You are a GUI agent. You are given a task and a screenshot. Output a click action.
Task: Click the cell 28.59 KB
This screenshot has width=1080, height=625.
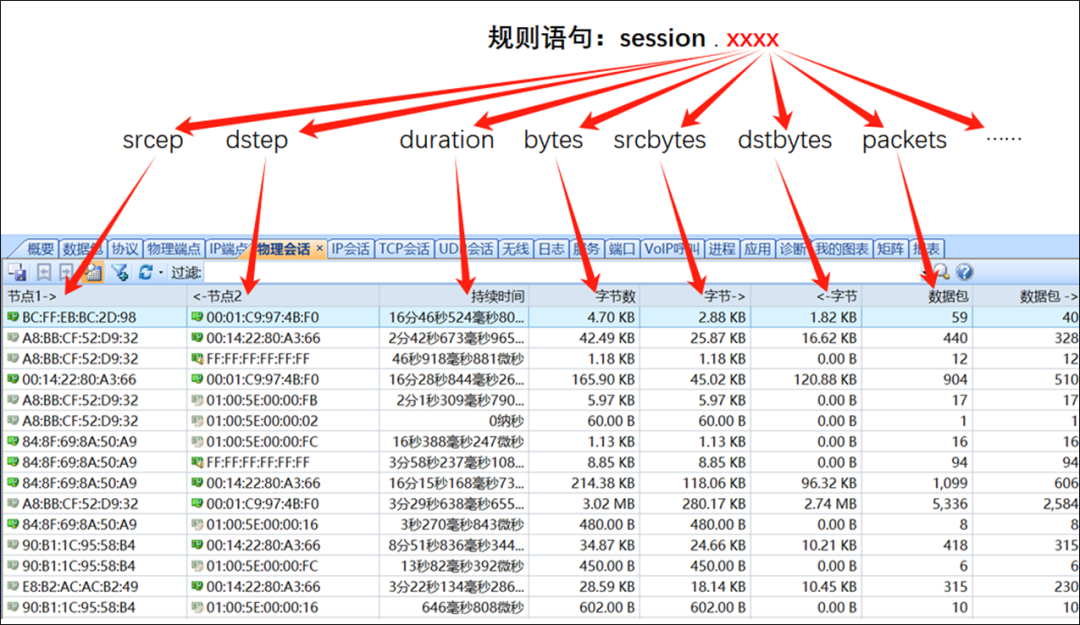coord(607,586)
